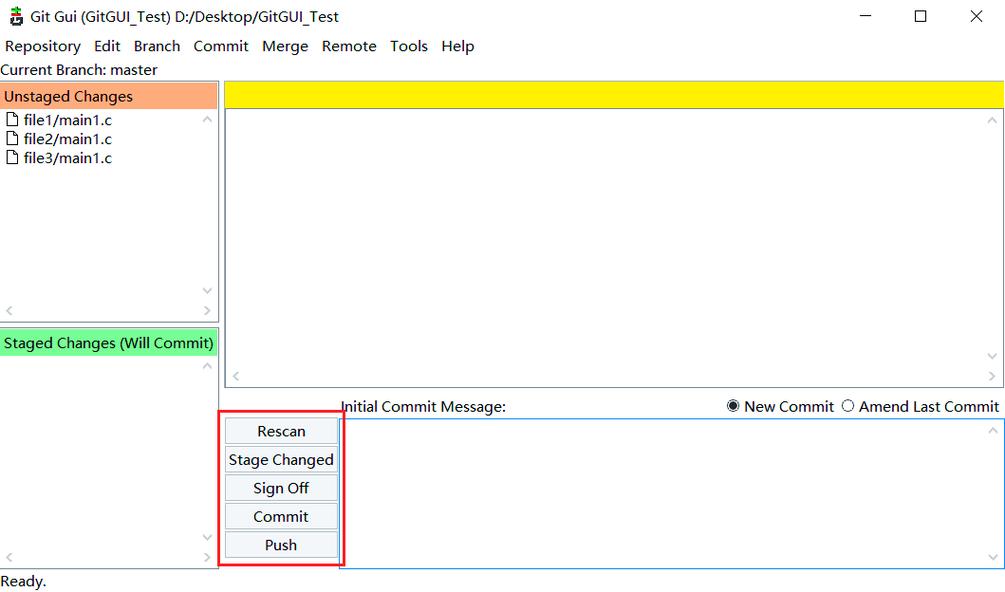The height and width of the screenshot is (592, 1005).
Task: Click the diff pane scroll-up arrow
Action: (992, 120)
